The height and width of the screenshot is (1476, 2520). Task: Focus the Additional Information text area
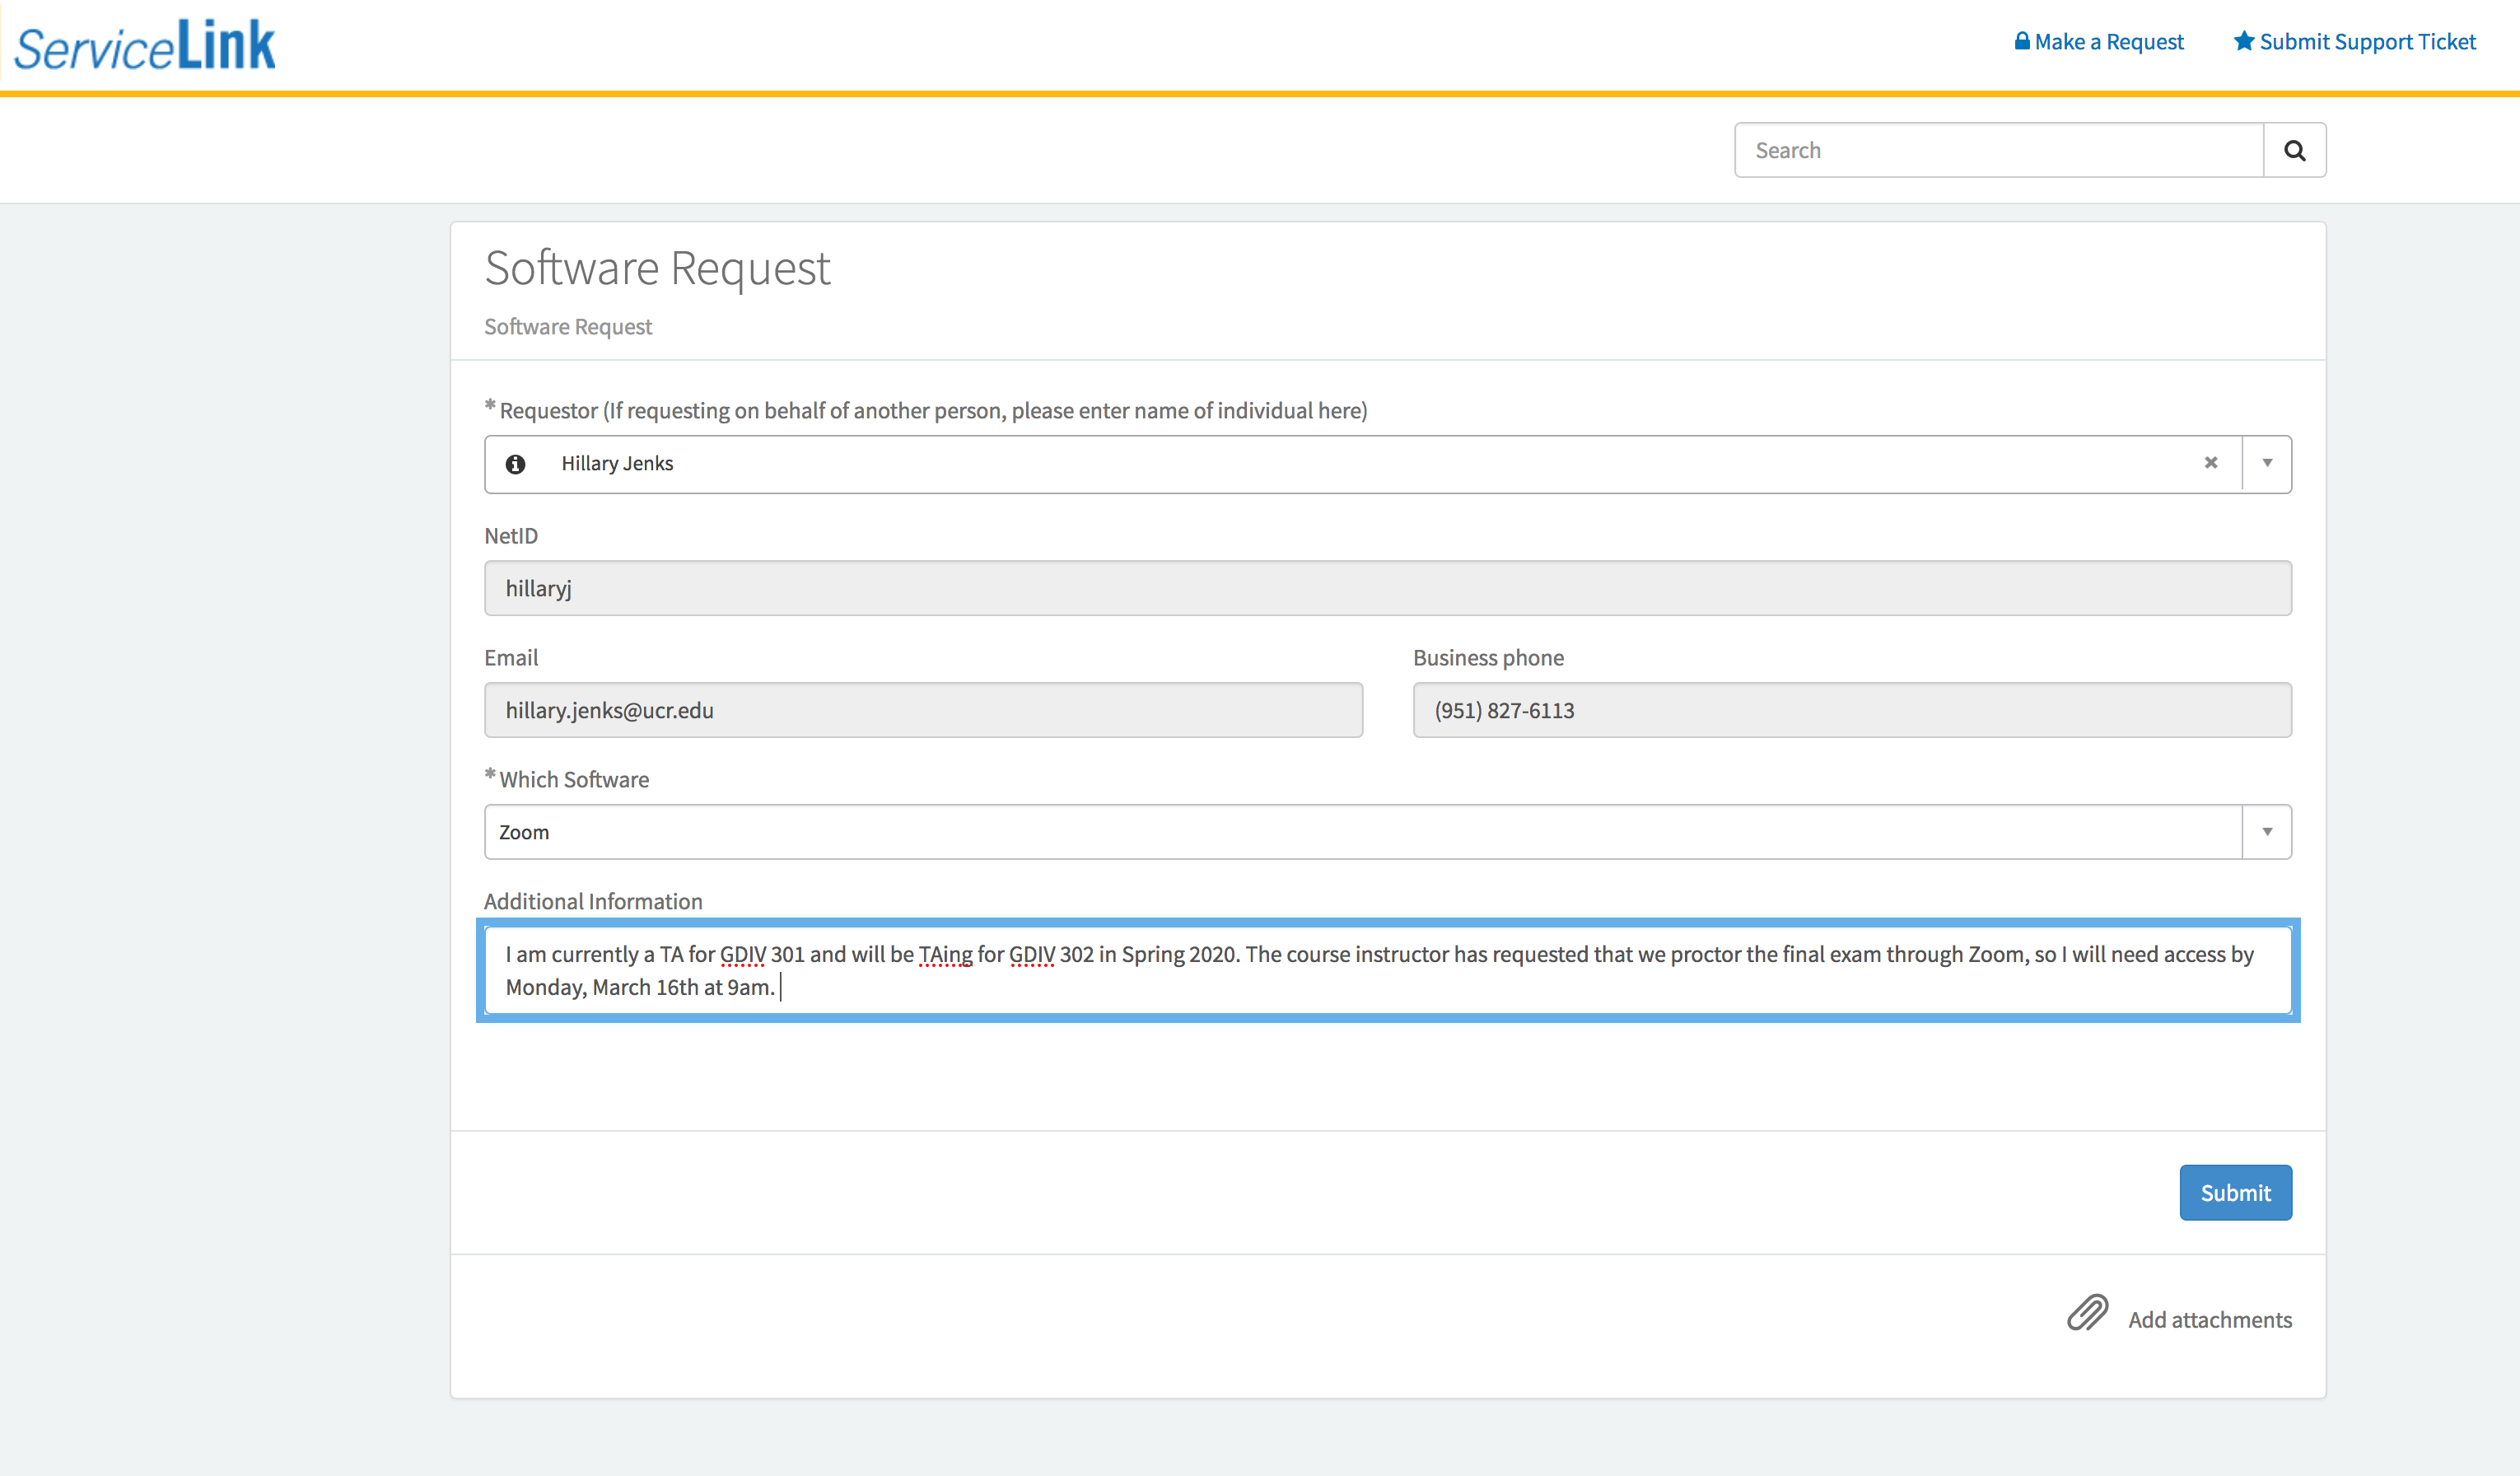(1387, 970)
